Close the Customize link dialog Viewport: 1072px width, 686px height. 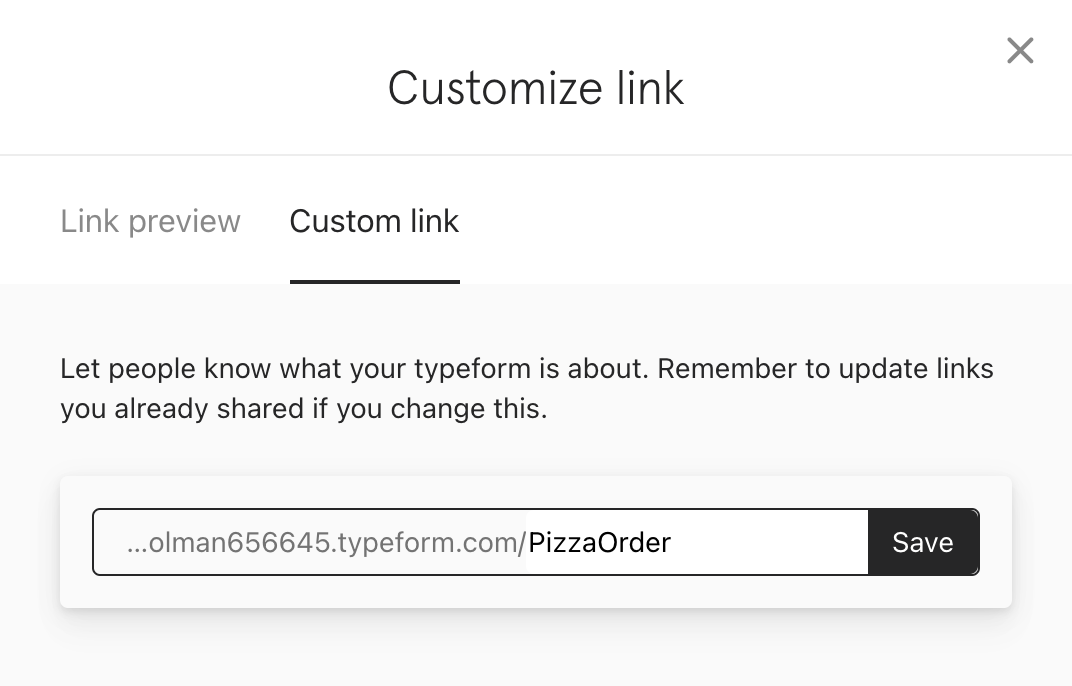pos(1020,50)
